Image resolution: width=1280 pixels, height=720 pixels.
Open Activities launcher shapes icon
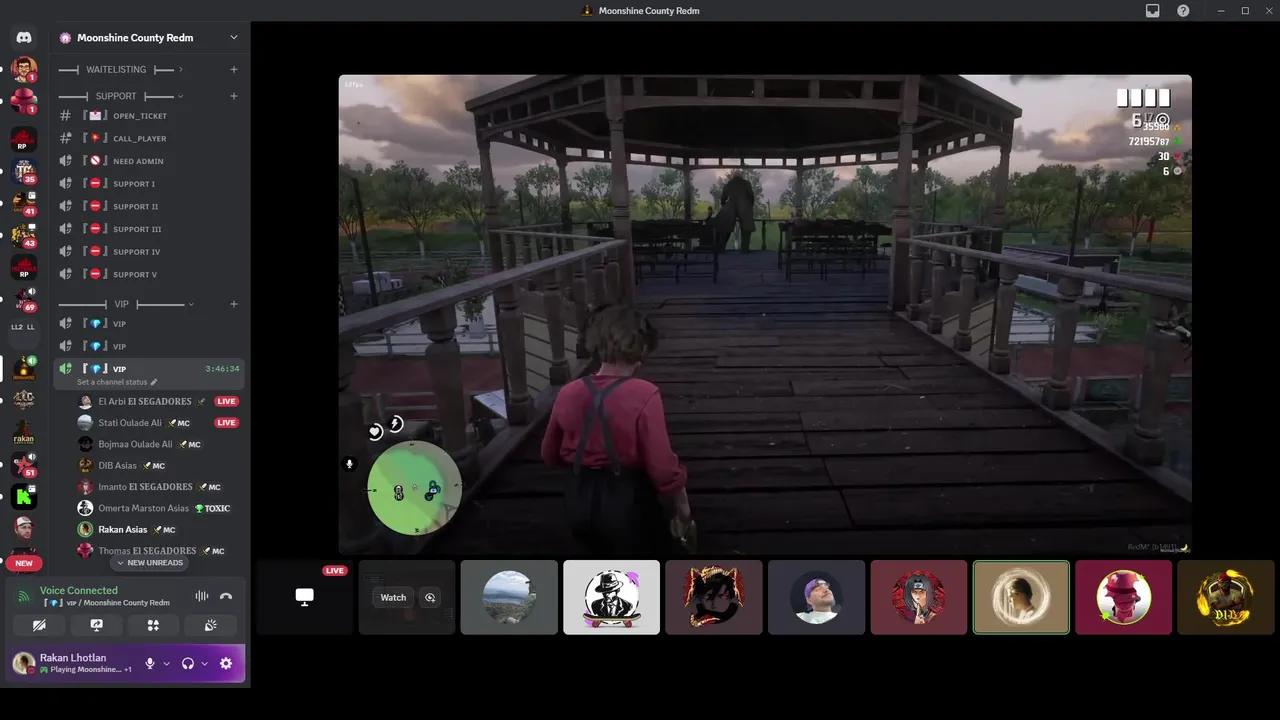[x=153, y=625]
